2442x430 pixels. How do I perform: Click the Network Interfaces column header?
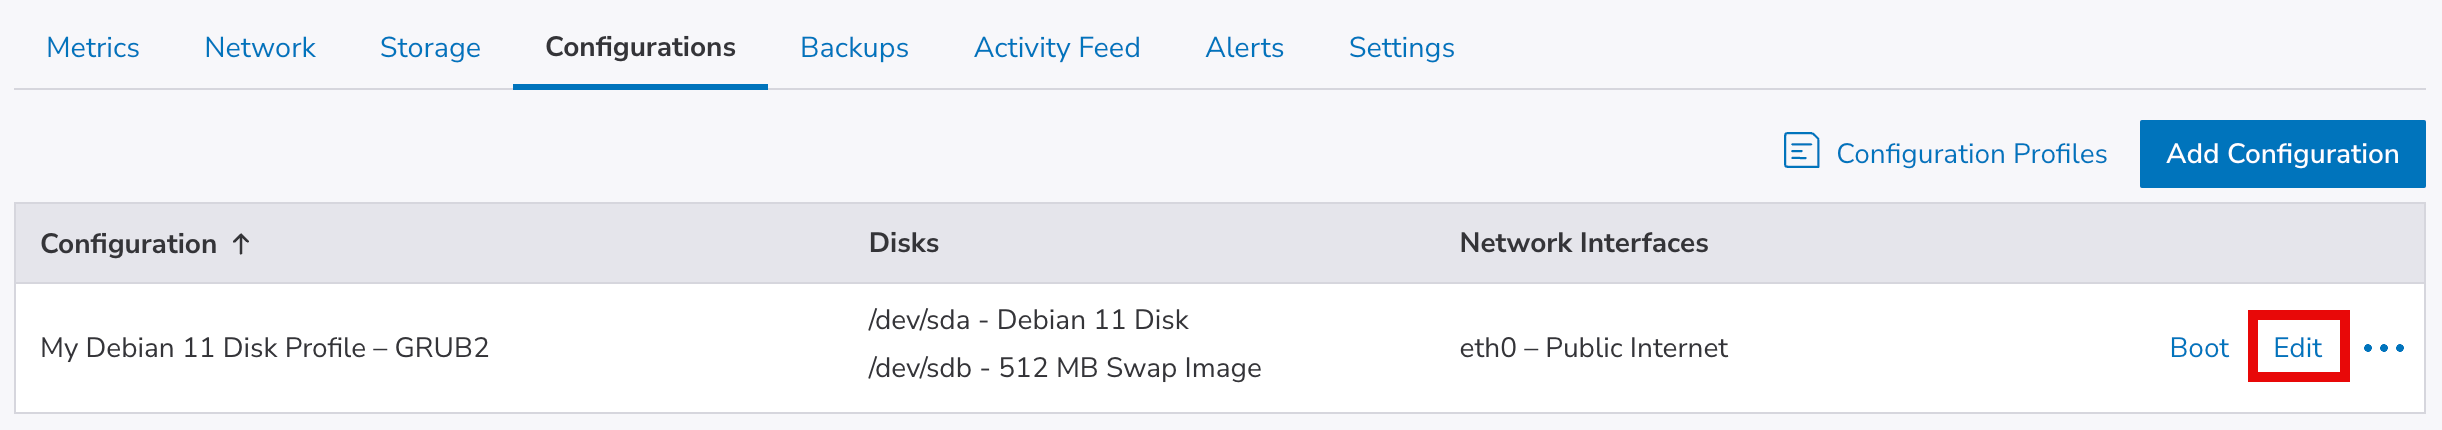[1583, 243]
